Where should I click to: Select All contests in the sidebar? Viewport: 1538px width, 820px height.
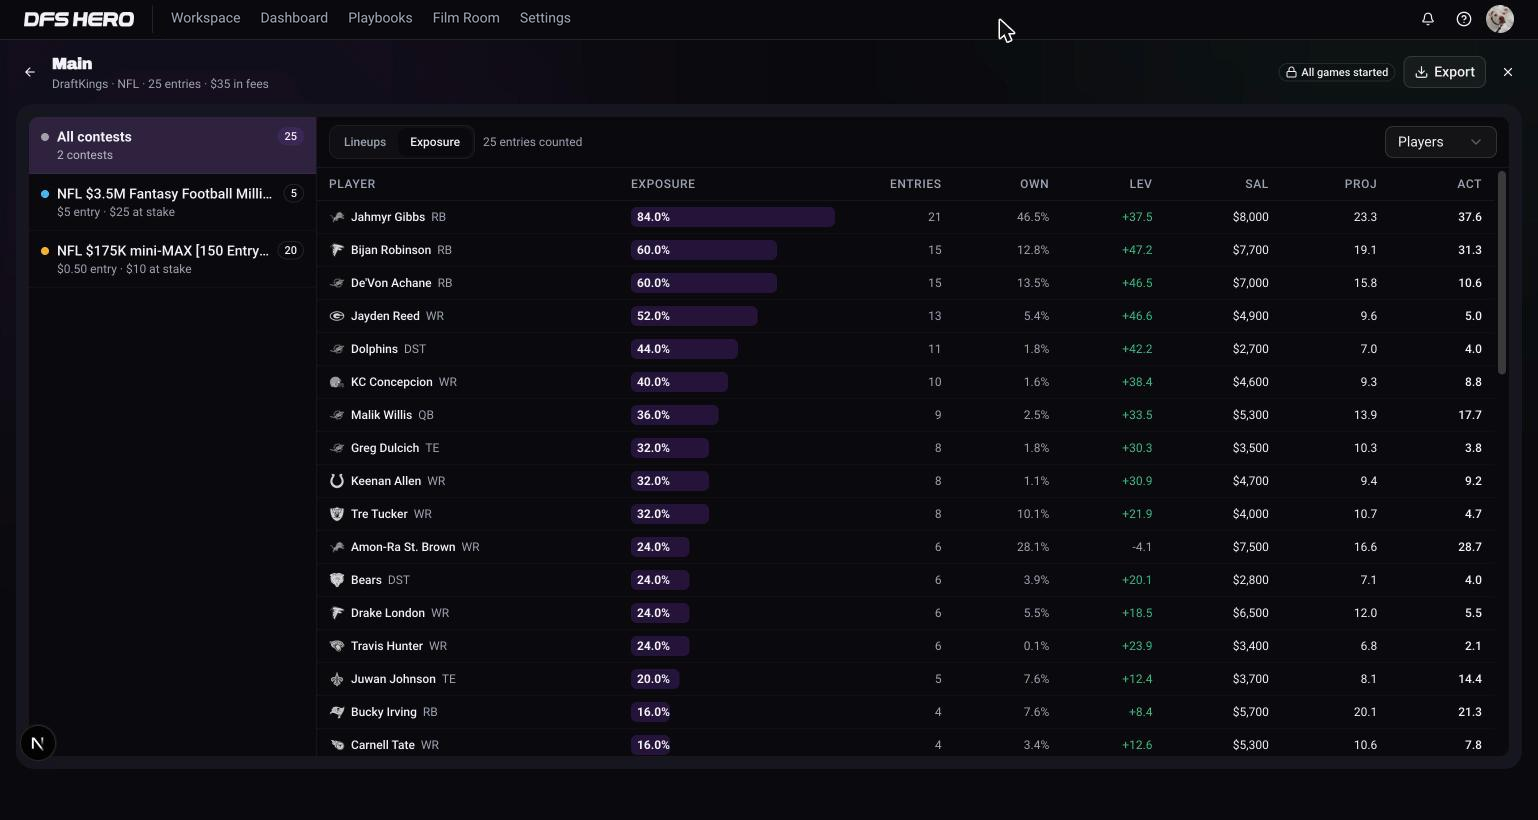(x=173, y=145)
